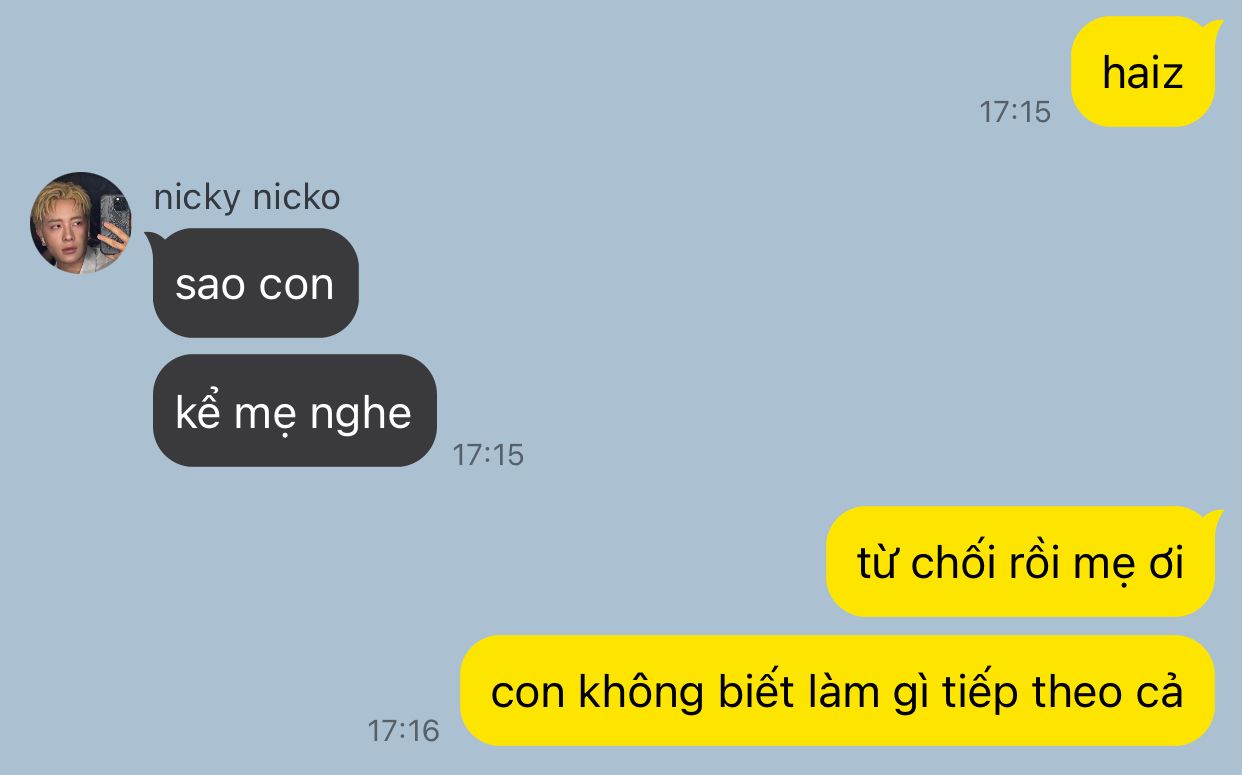Screen dimensions: 1242x775
Task: Tap the sender name nicky nicko
Action: 246,197
